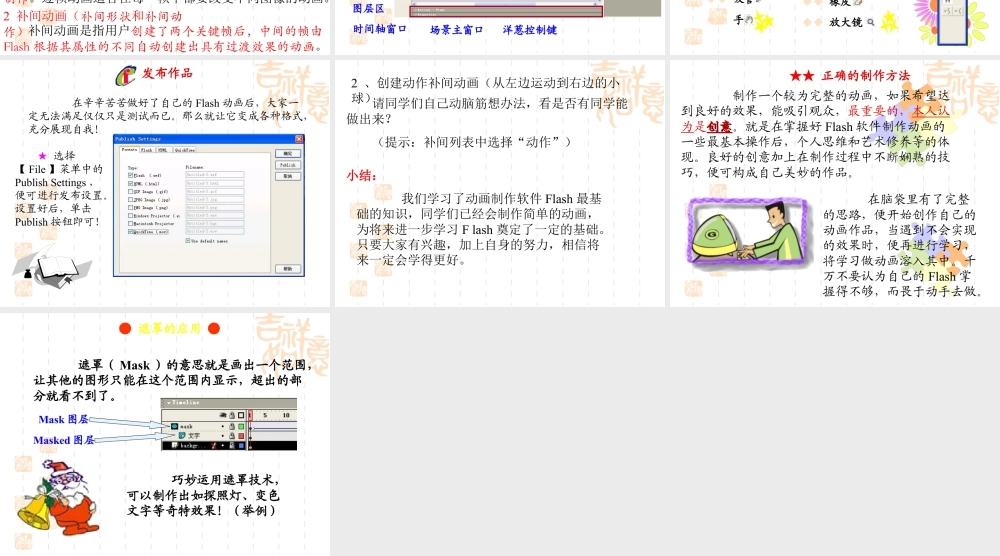Click frame 5 marker on the Timeline ruler
The image size is (1000, 556).
point(265,415)
